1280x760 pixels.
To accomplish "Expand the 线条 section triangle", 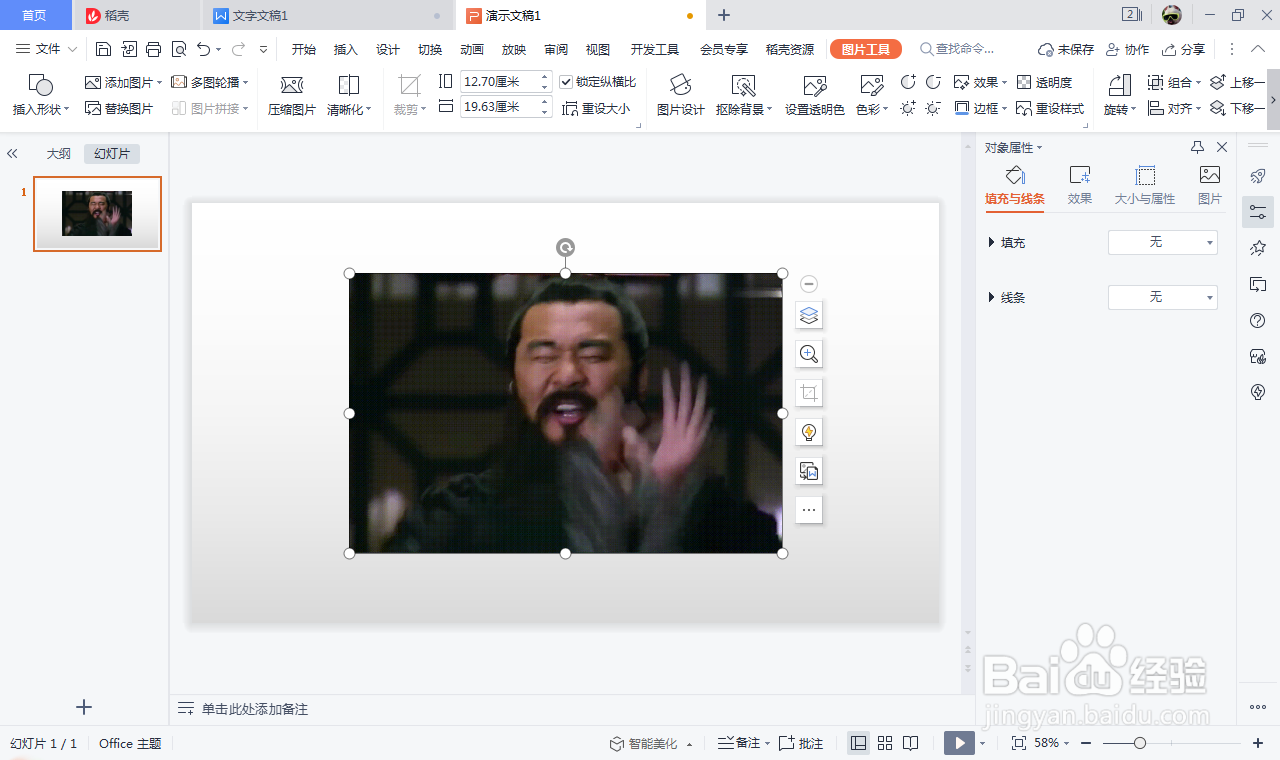I will tap(991, 297).
